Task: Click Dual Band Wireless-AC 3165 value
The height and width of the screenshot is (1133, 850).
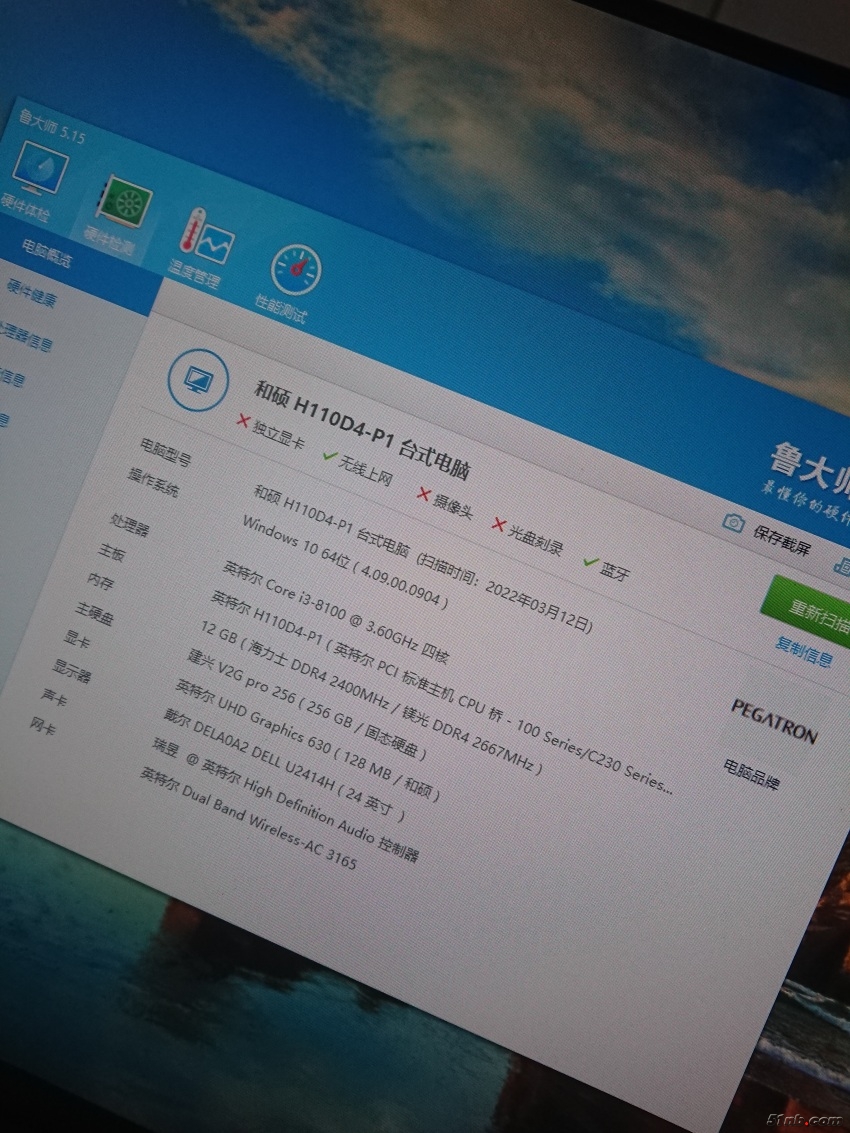Action: click(249, 818)
